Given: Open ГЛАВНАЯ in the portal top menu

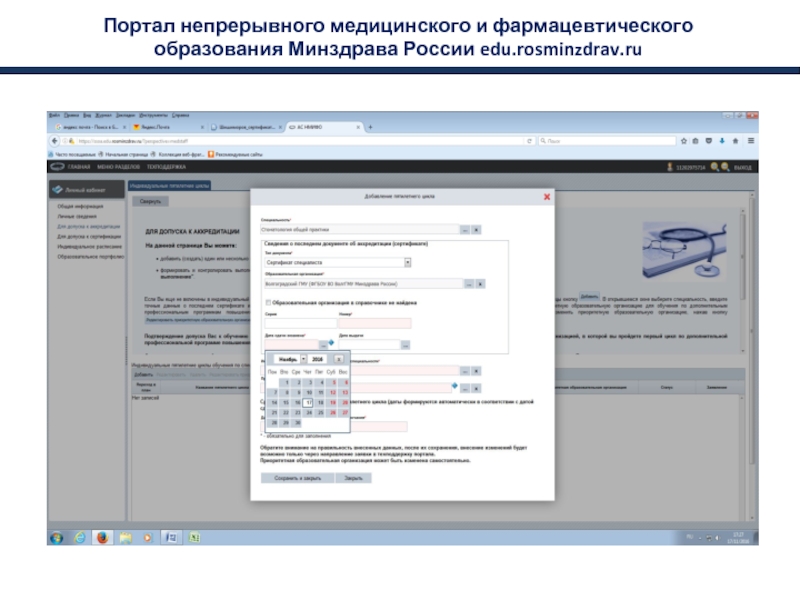Looking at the screenshot, I should (79, 167).
